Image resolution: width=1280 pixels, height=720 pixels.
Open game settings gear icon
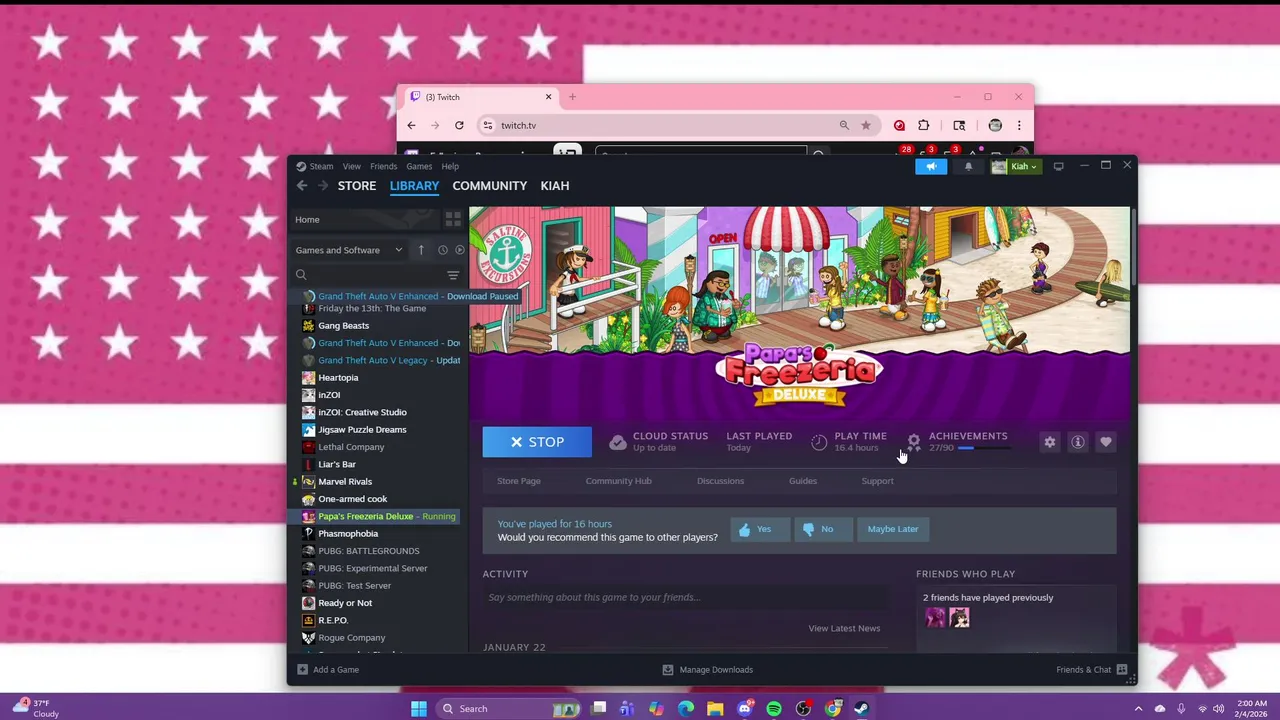1049,442
